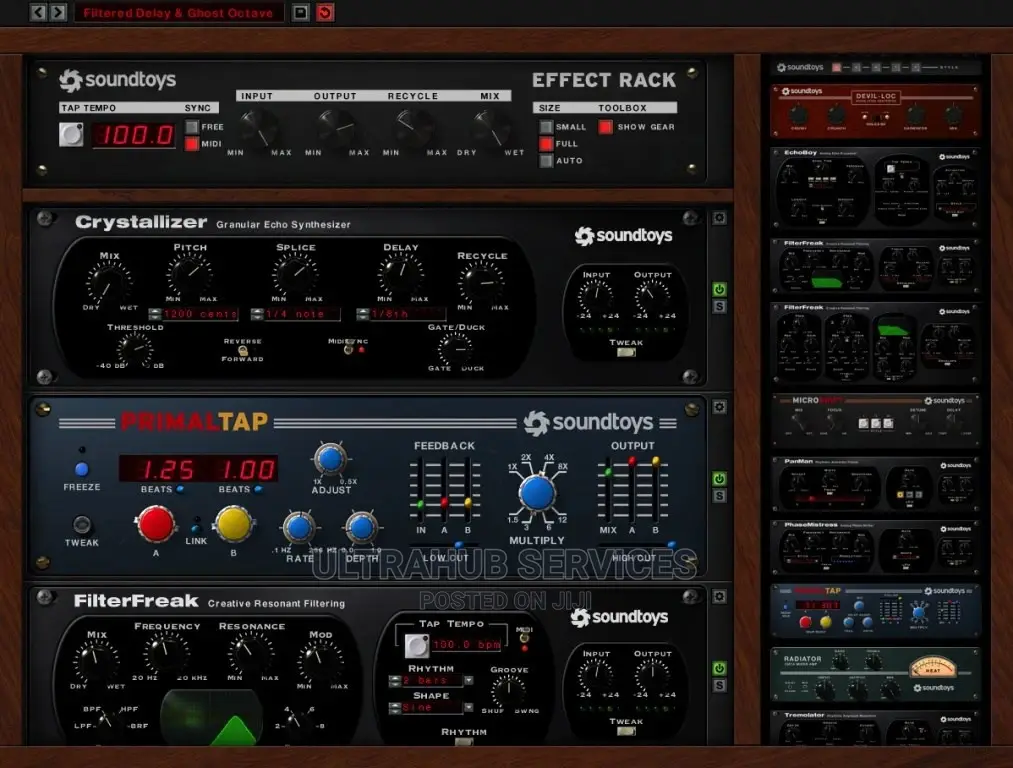Tap the FilterFreak tap tempo button
1013x768 pixels.
417,645
